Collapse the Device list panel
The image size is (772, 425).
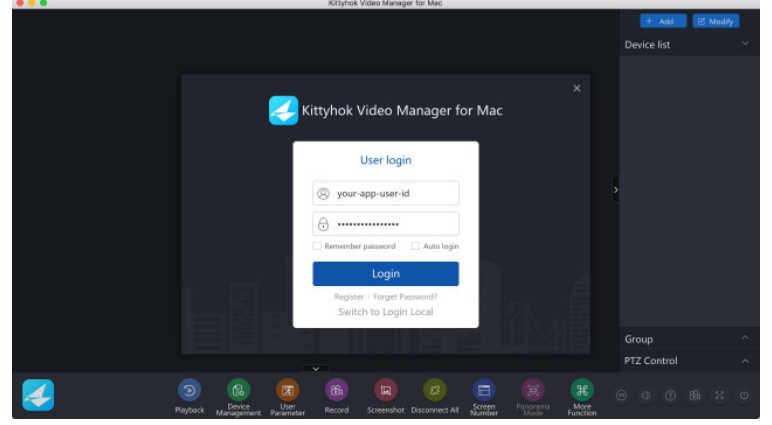745,43
